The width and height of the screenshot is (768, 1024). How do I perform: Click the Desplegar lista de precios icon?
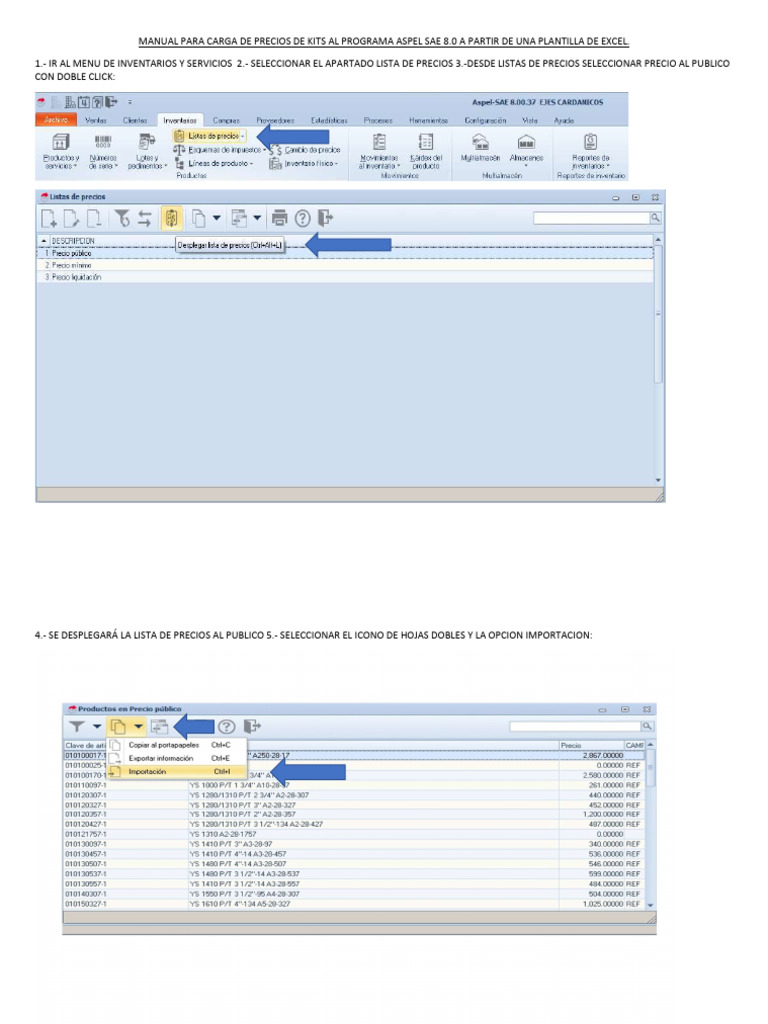point(171,218)
